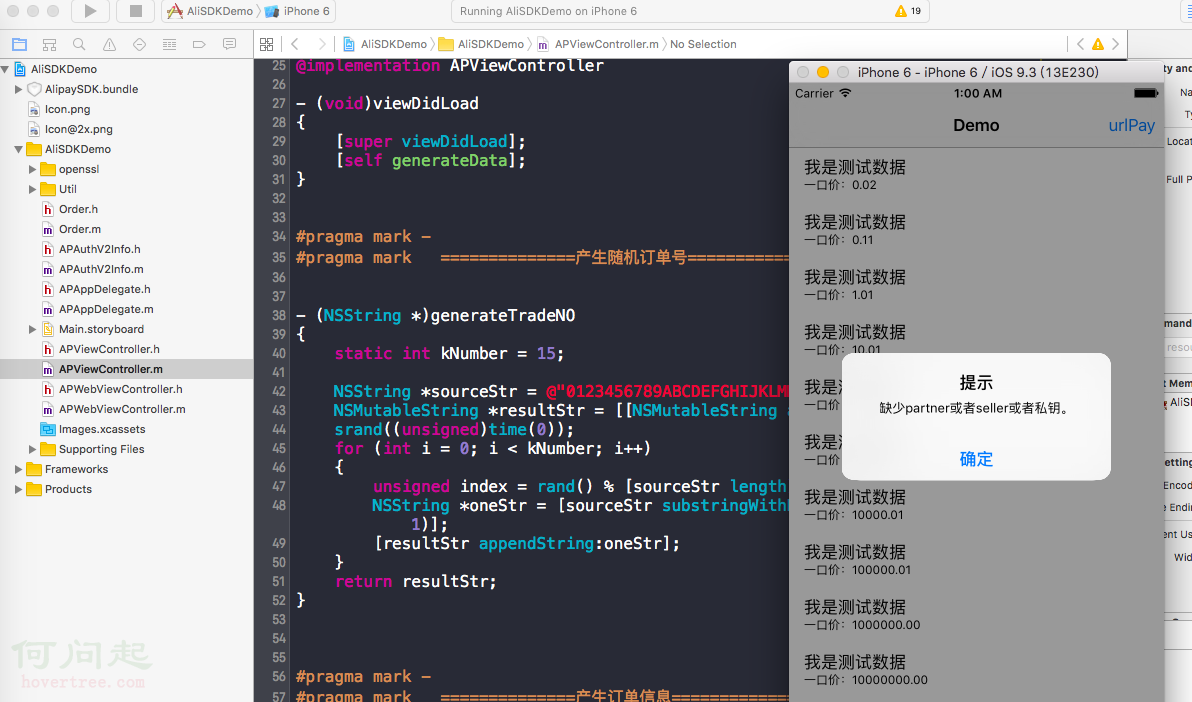1192x702 pixels.
Task: Click the warning count badge showing 19
Action: (908, 12)
